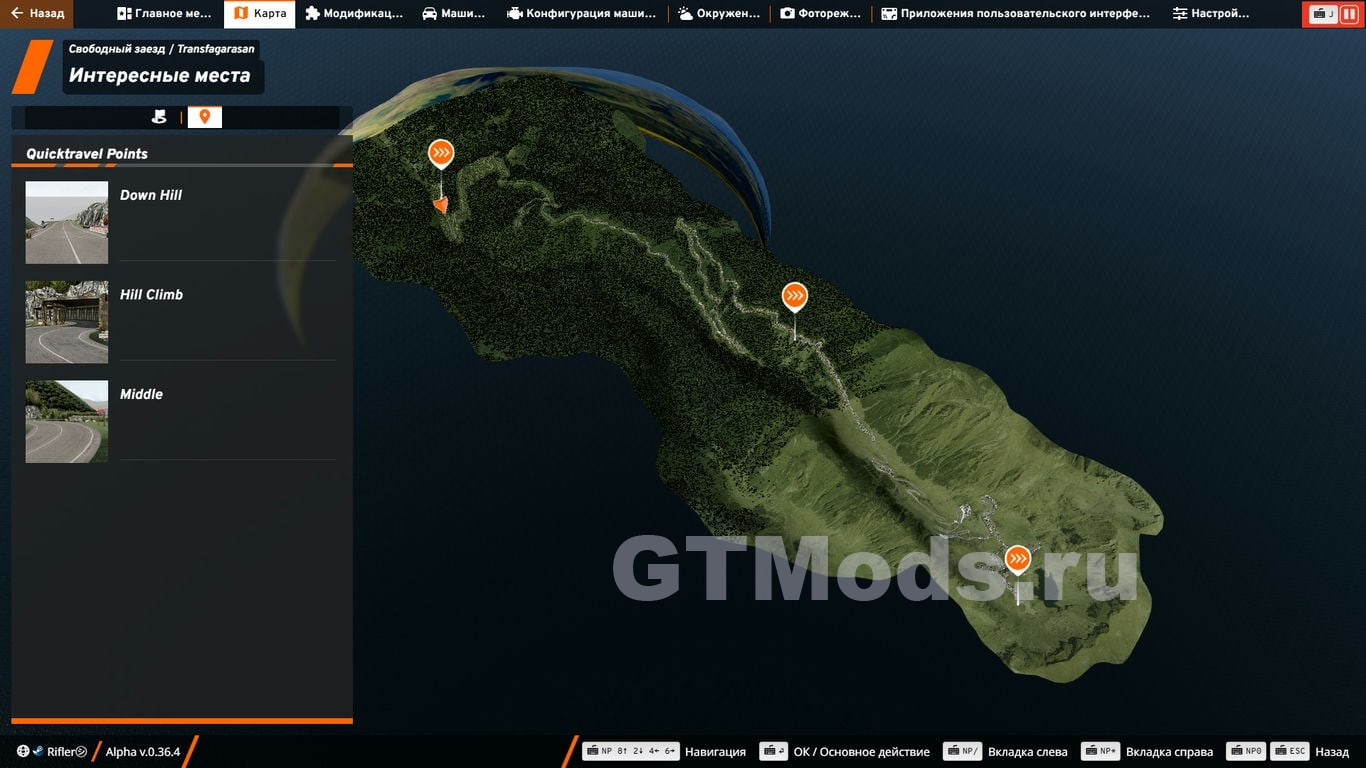
Task: Select the Карта tab
Action: 259,14
